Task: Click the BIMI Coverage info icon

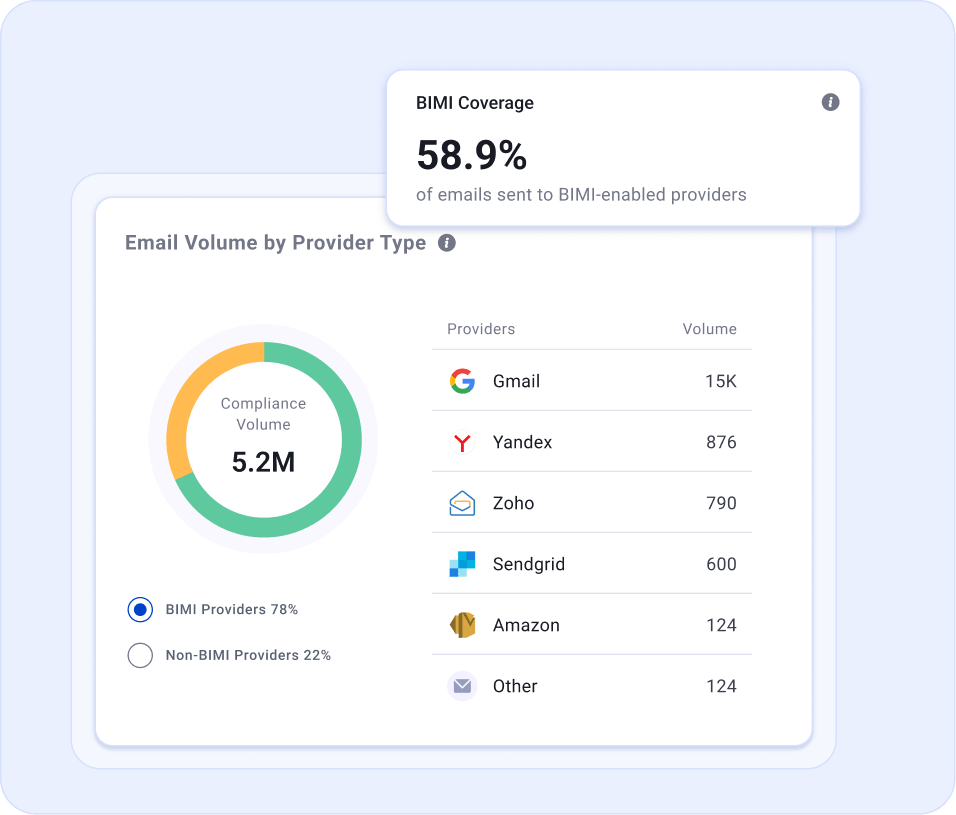Action: point(830,102)
